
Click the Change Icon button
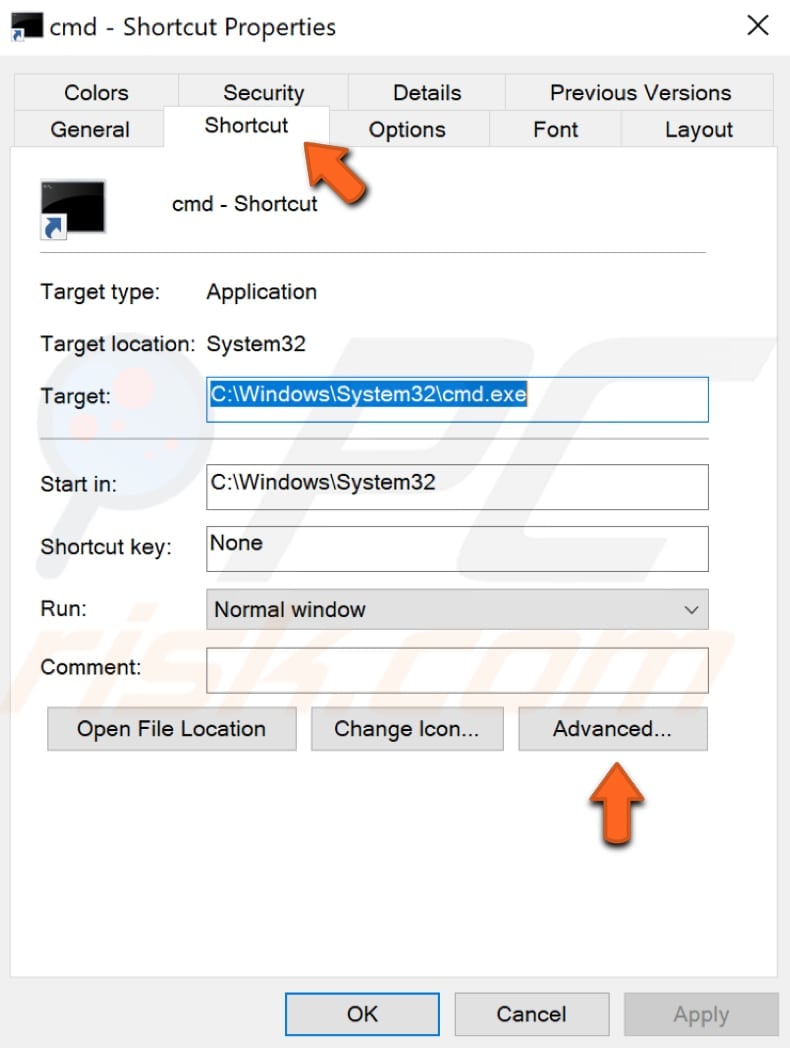407,729
